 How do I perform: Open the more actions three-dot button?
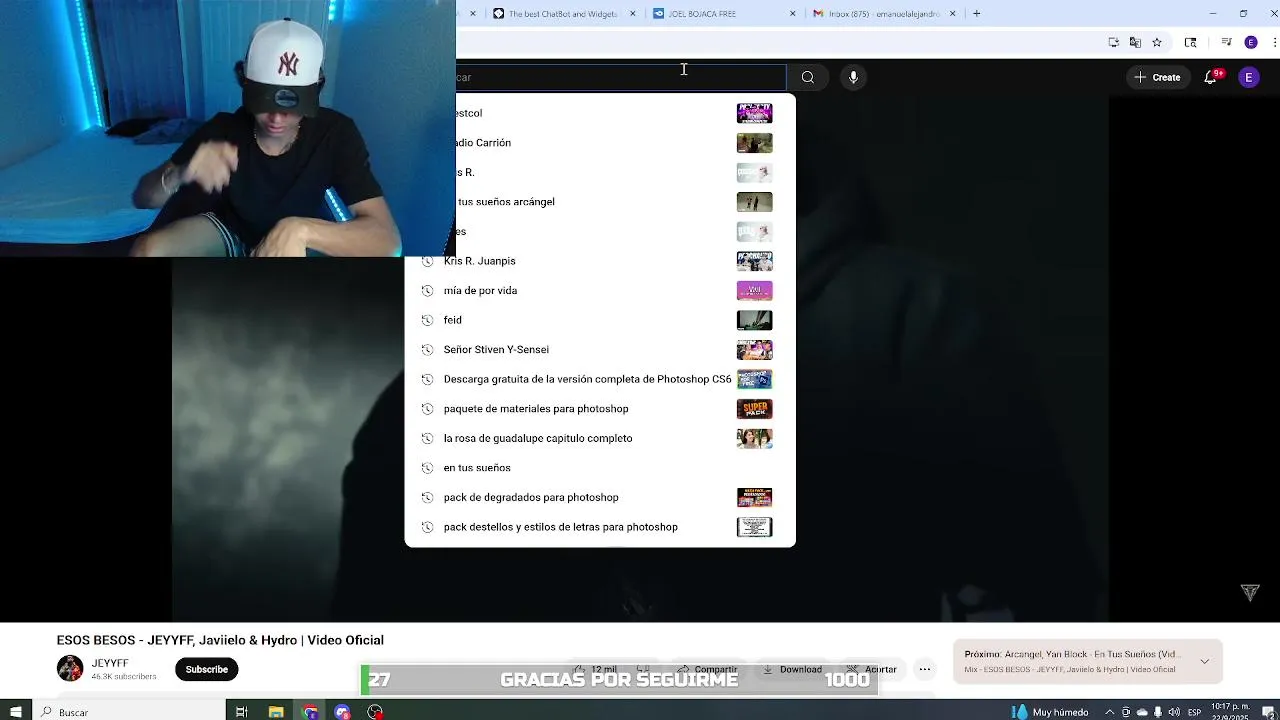point(925,669)
